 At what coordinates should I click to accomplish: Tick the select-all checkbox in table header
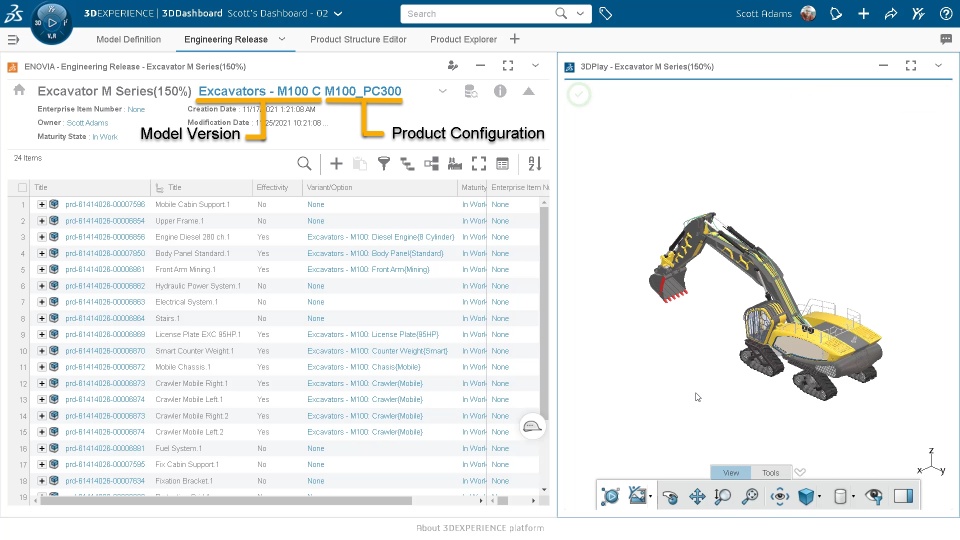[x=23, y=187]
